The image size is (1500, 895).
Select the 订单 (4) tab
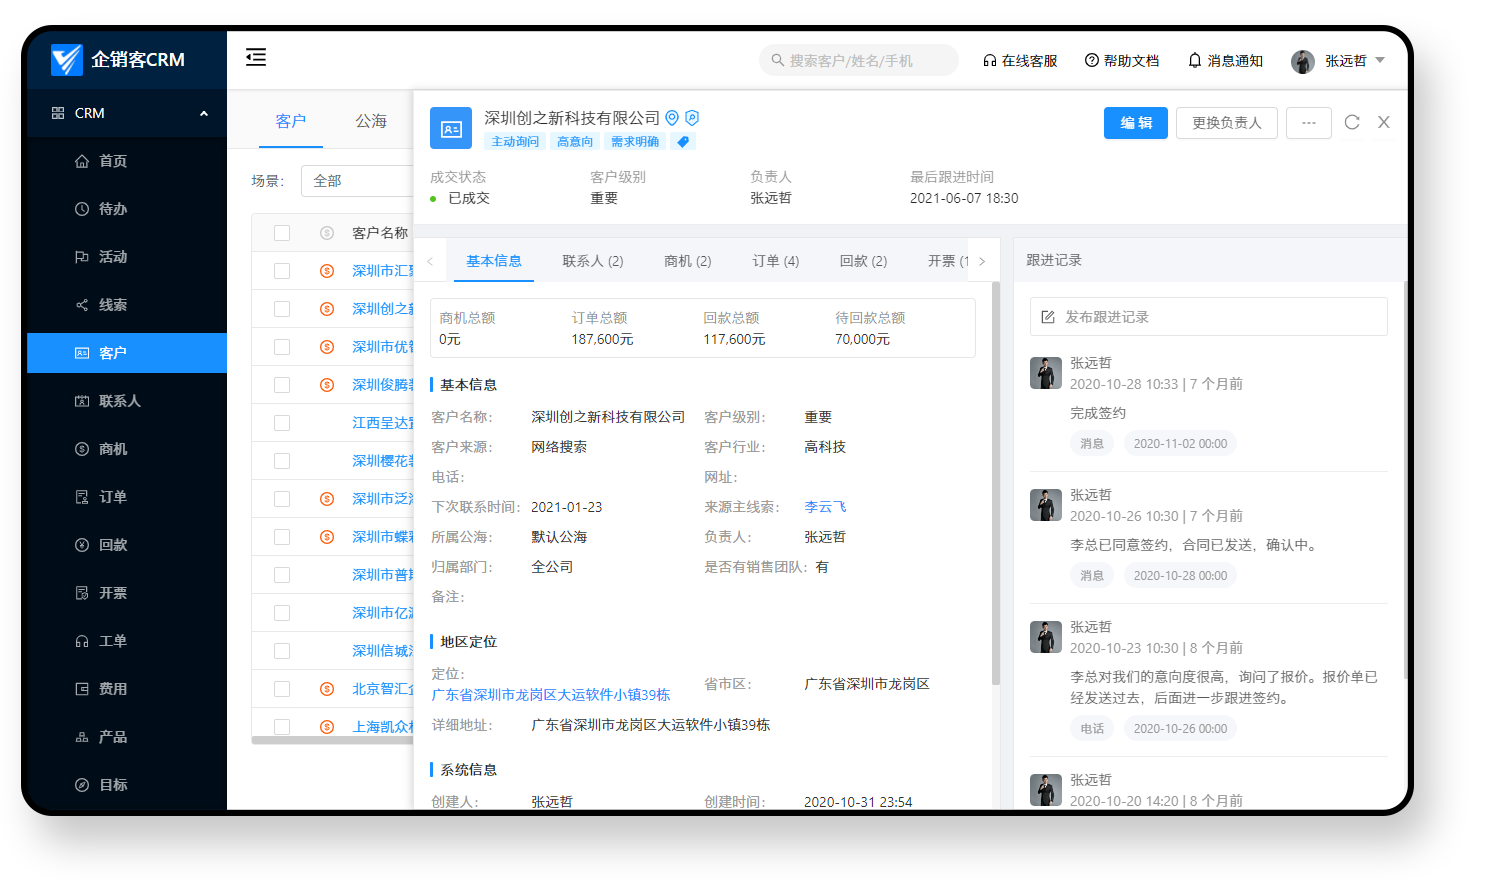pyautogui.click(x=776, y=261)
